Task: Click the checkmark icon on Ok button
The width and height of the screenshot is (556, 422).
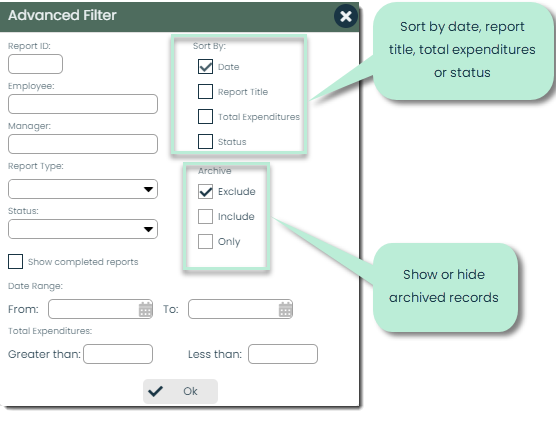Action: [155, 391]
